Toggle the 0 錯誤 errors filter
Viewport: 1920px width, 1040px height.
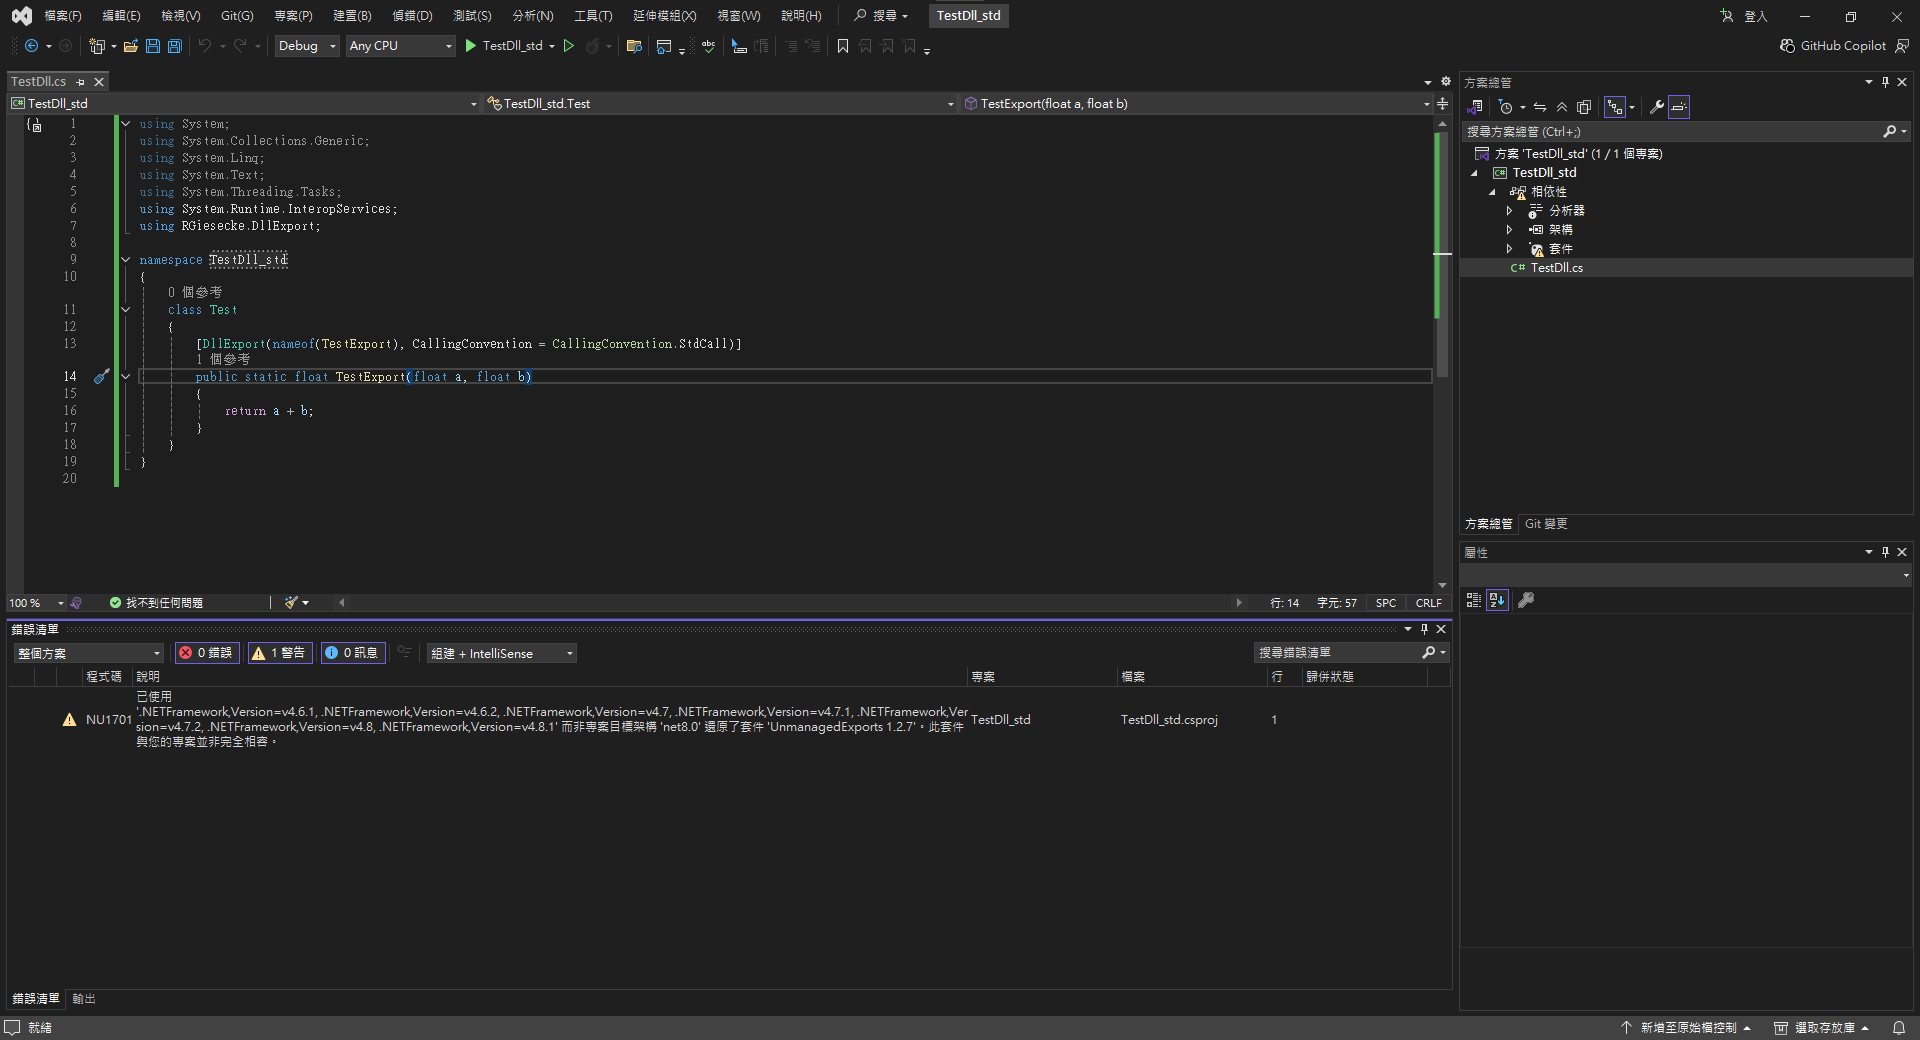[206, 653]
